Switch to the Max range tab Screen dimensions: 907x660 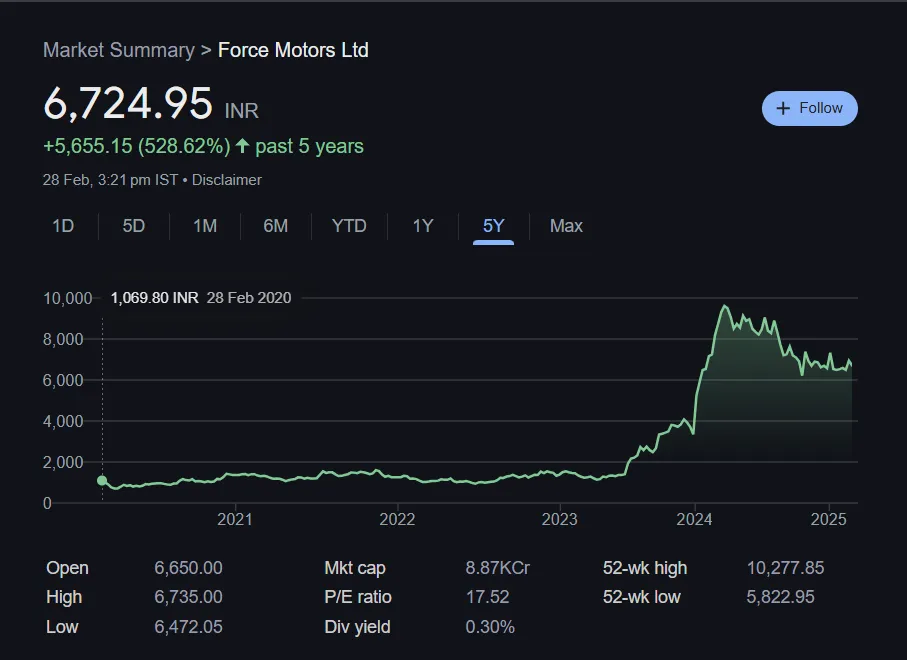coord(566,226)
